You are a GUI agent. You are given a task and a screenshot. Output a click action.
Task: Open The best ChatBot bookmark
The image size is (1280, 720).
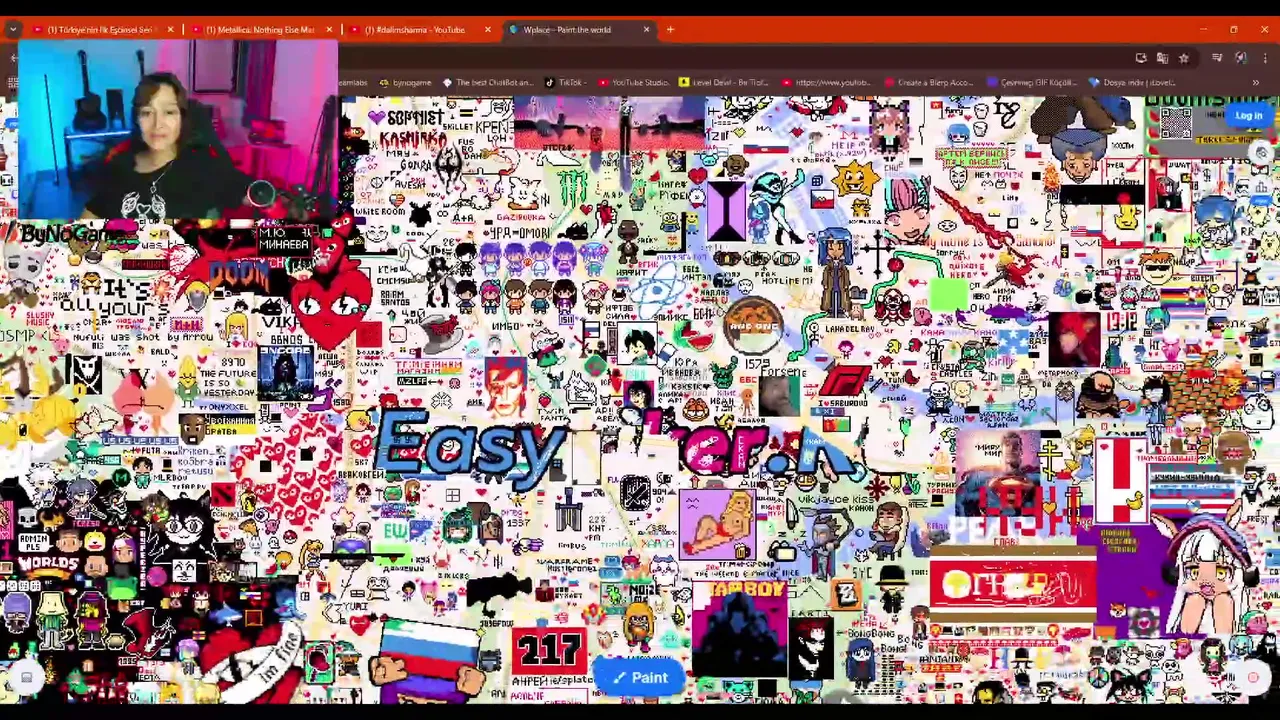488,82
